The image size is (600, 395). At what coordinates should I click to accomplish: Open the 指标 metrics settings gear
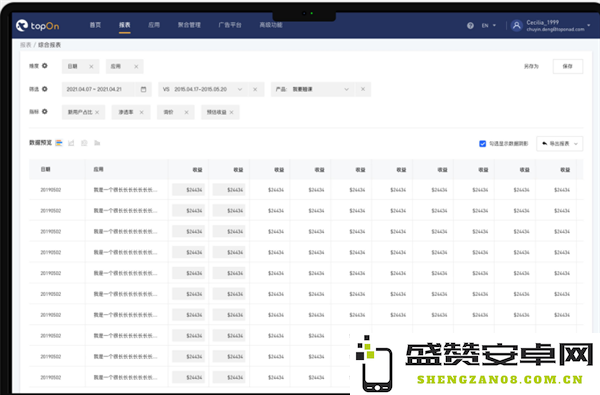45,111
